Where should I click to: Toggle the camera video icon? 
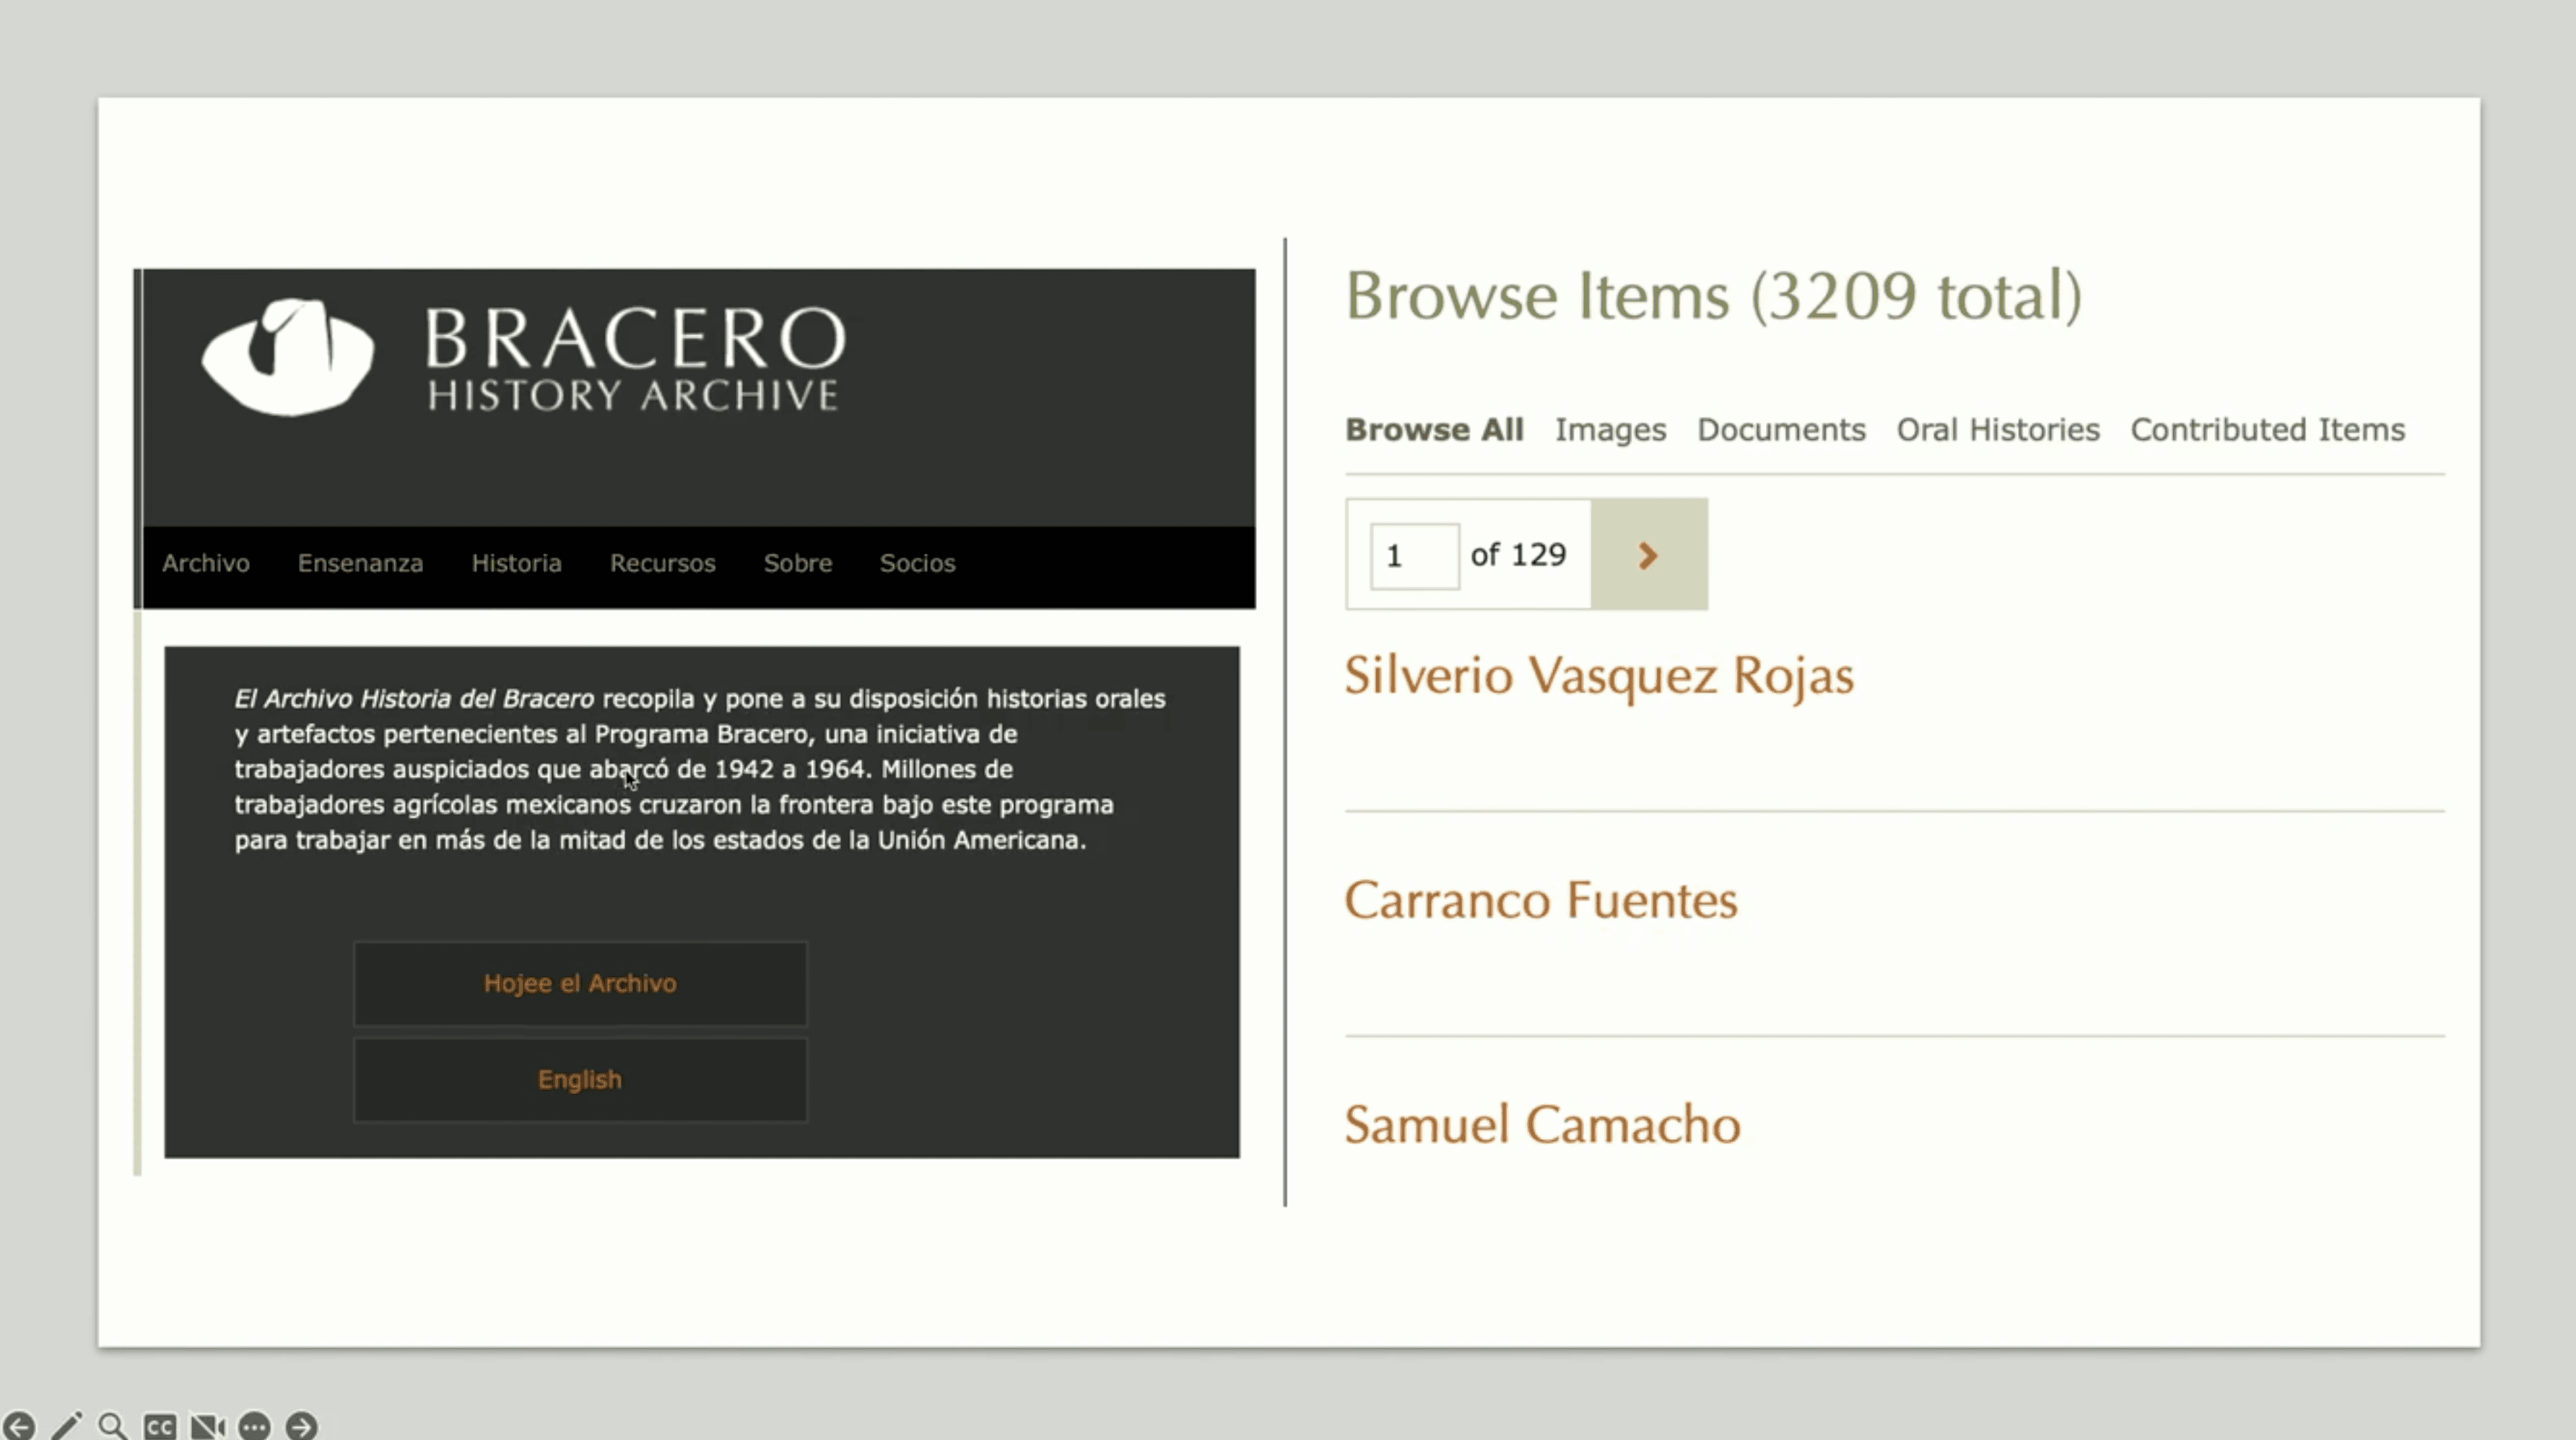click(x=207, y=1425)
